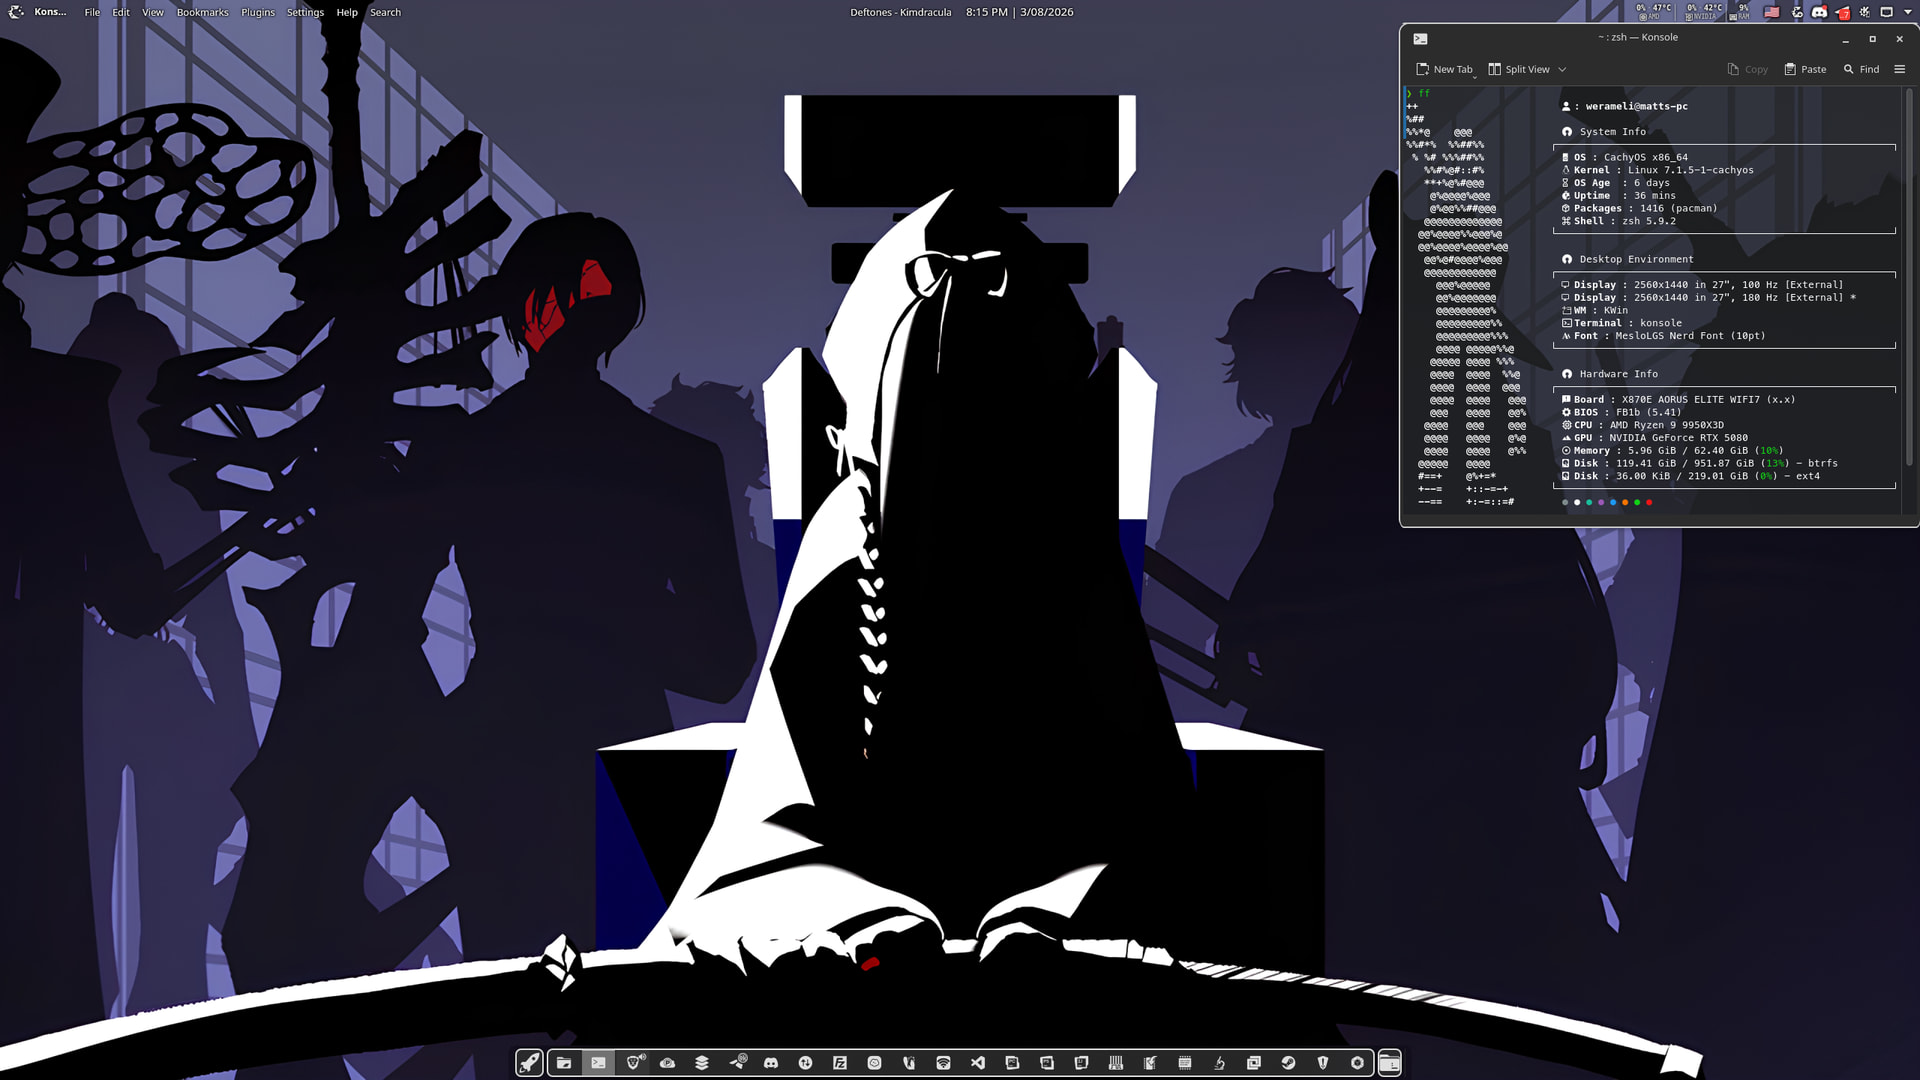Image resolution: width=1920 pixels, height=1080 pixels.
Task: Click the 'CachyOS x86_64' OS text
Action: 1646,157
